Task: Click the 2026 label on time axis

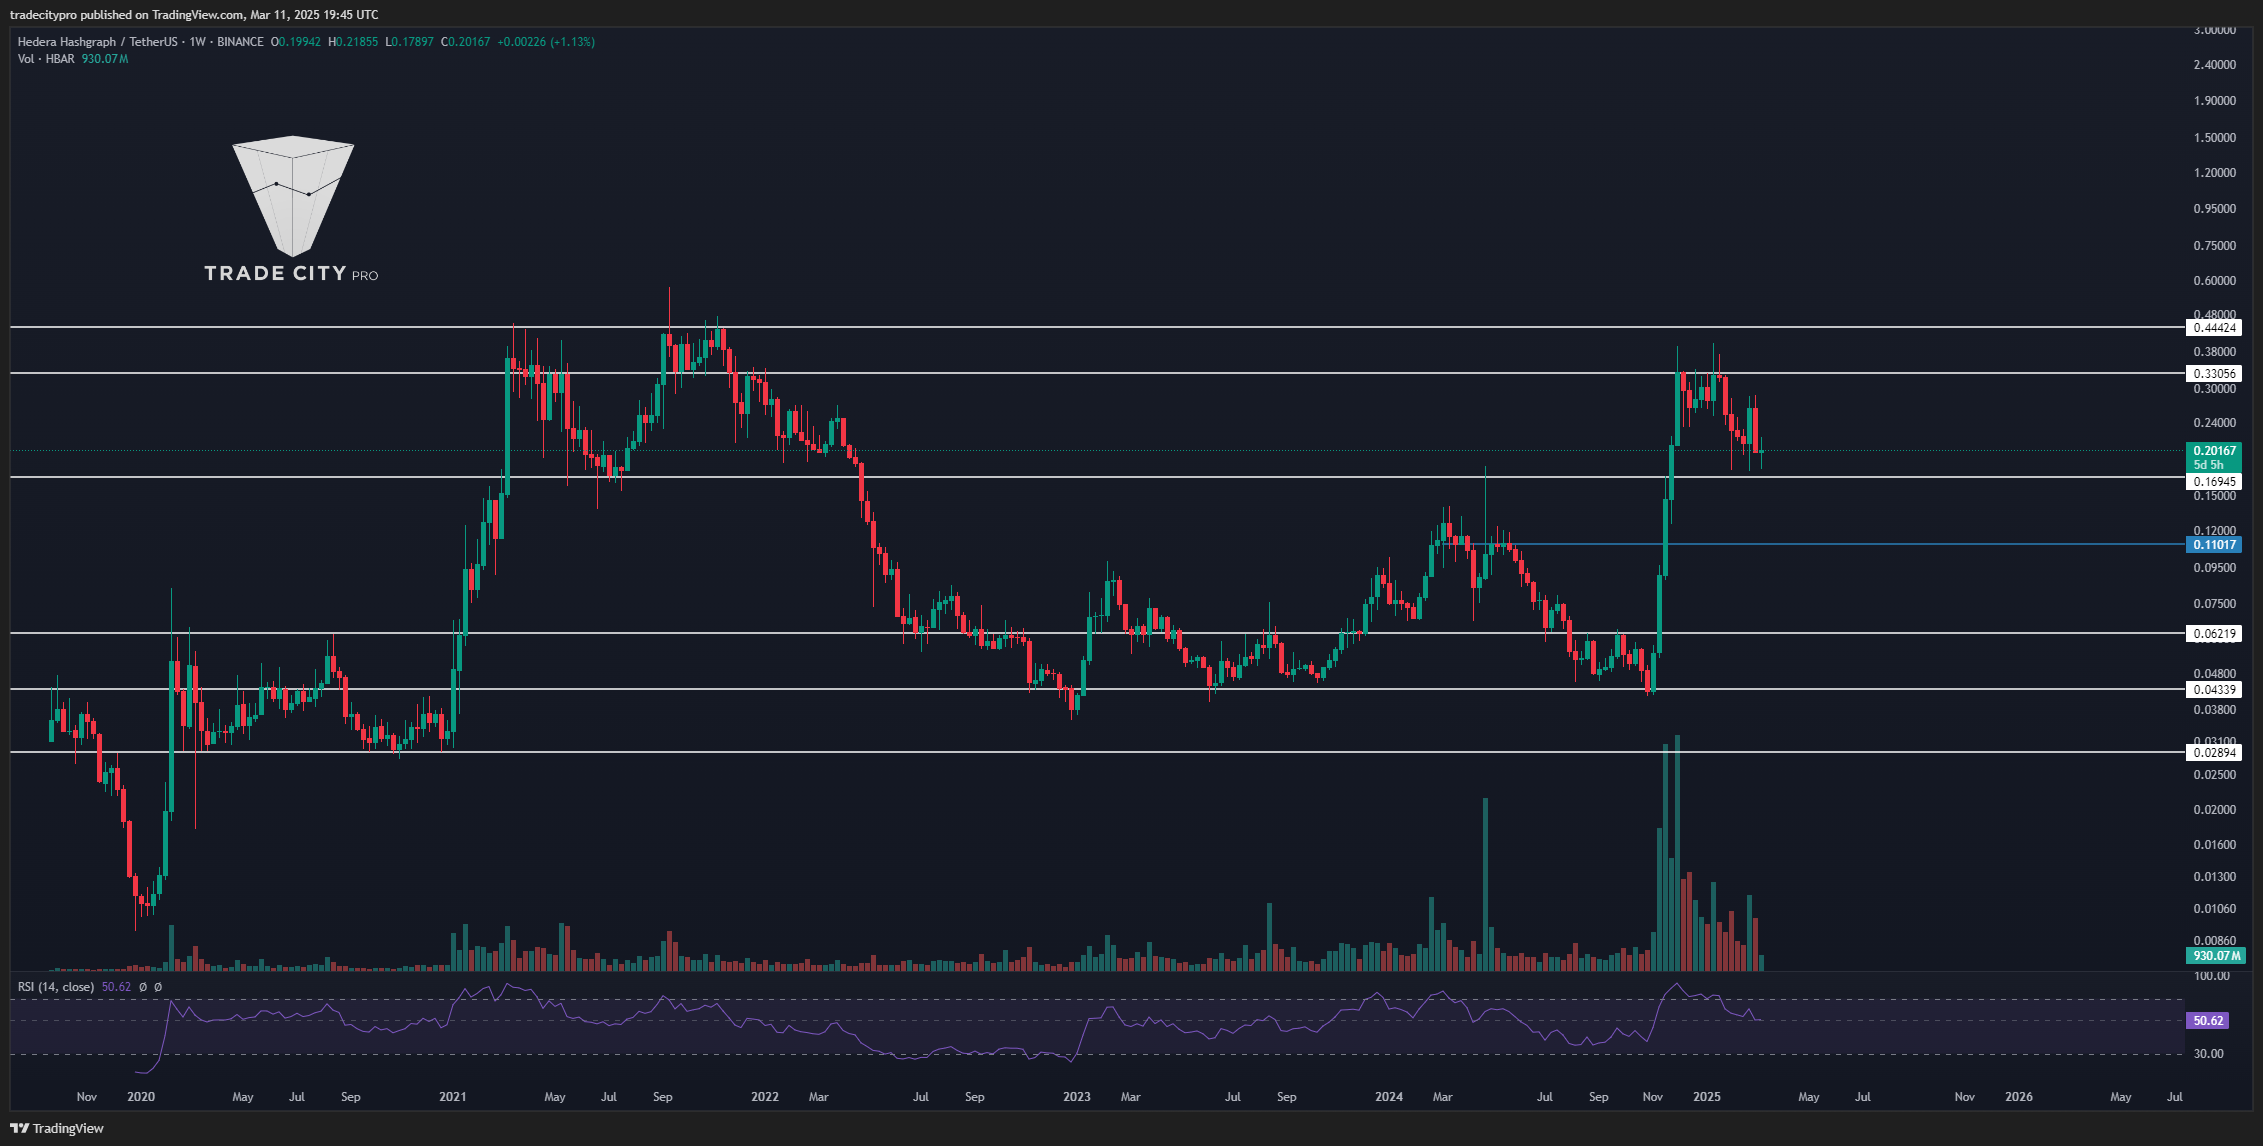Action: [x=2019, y=1097]
